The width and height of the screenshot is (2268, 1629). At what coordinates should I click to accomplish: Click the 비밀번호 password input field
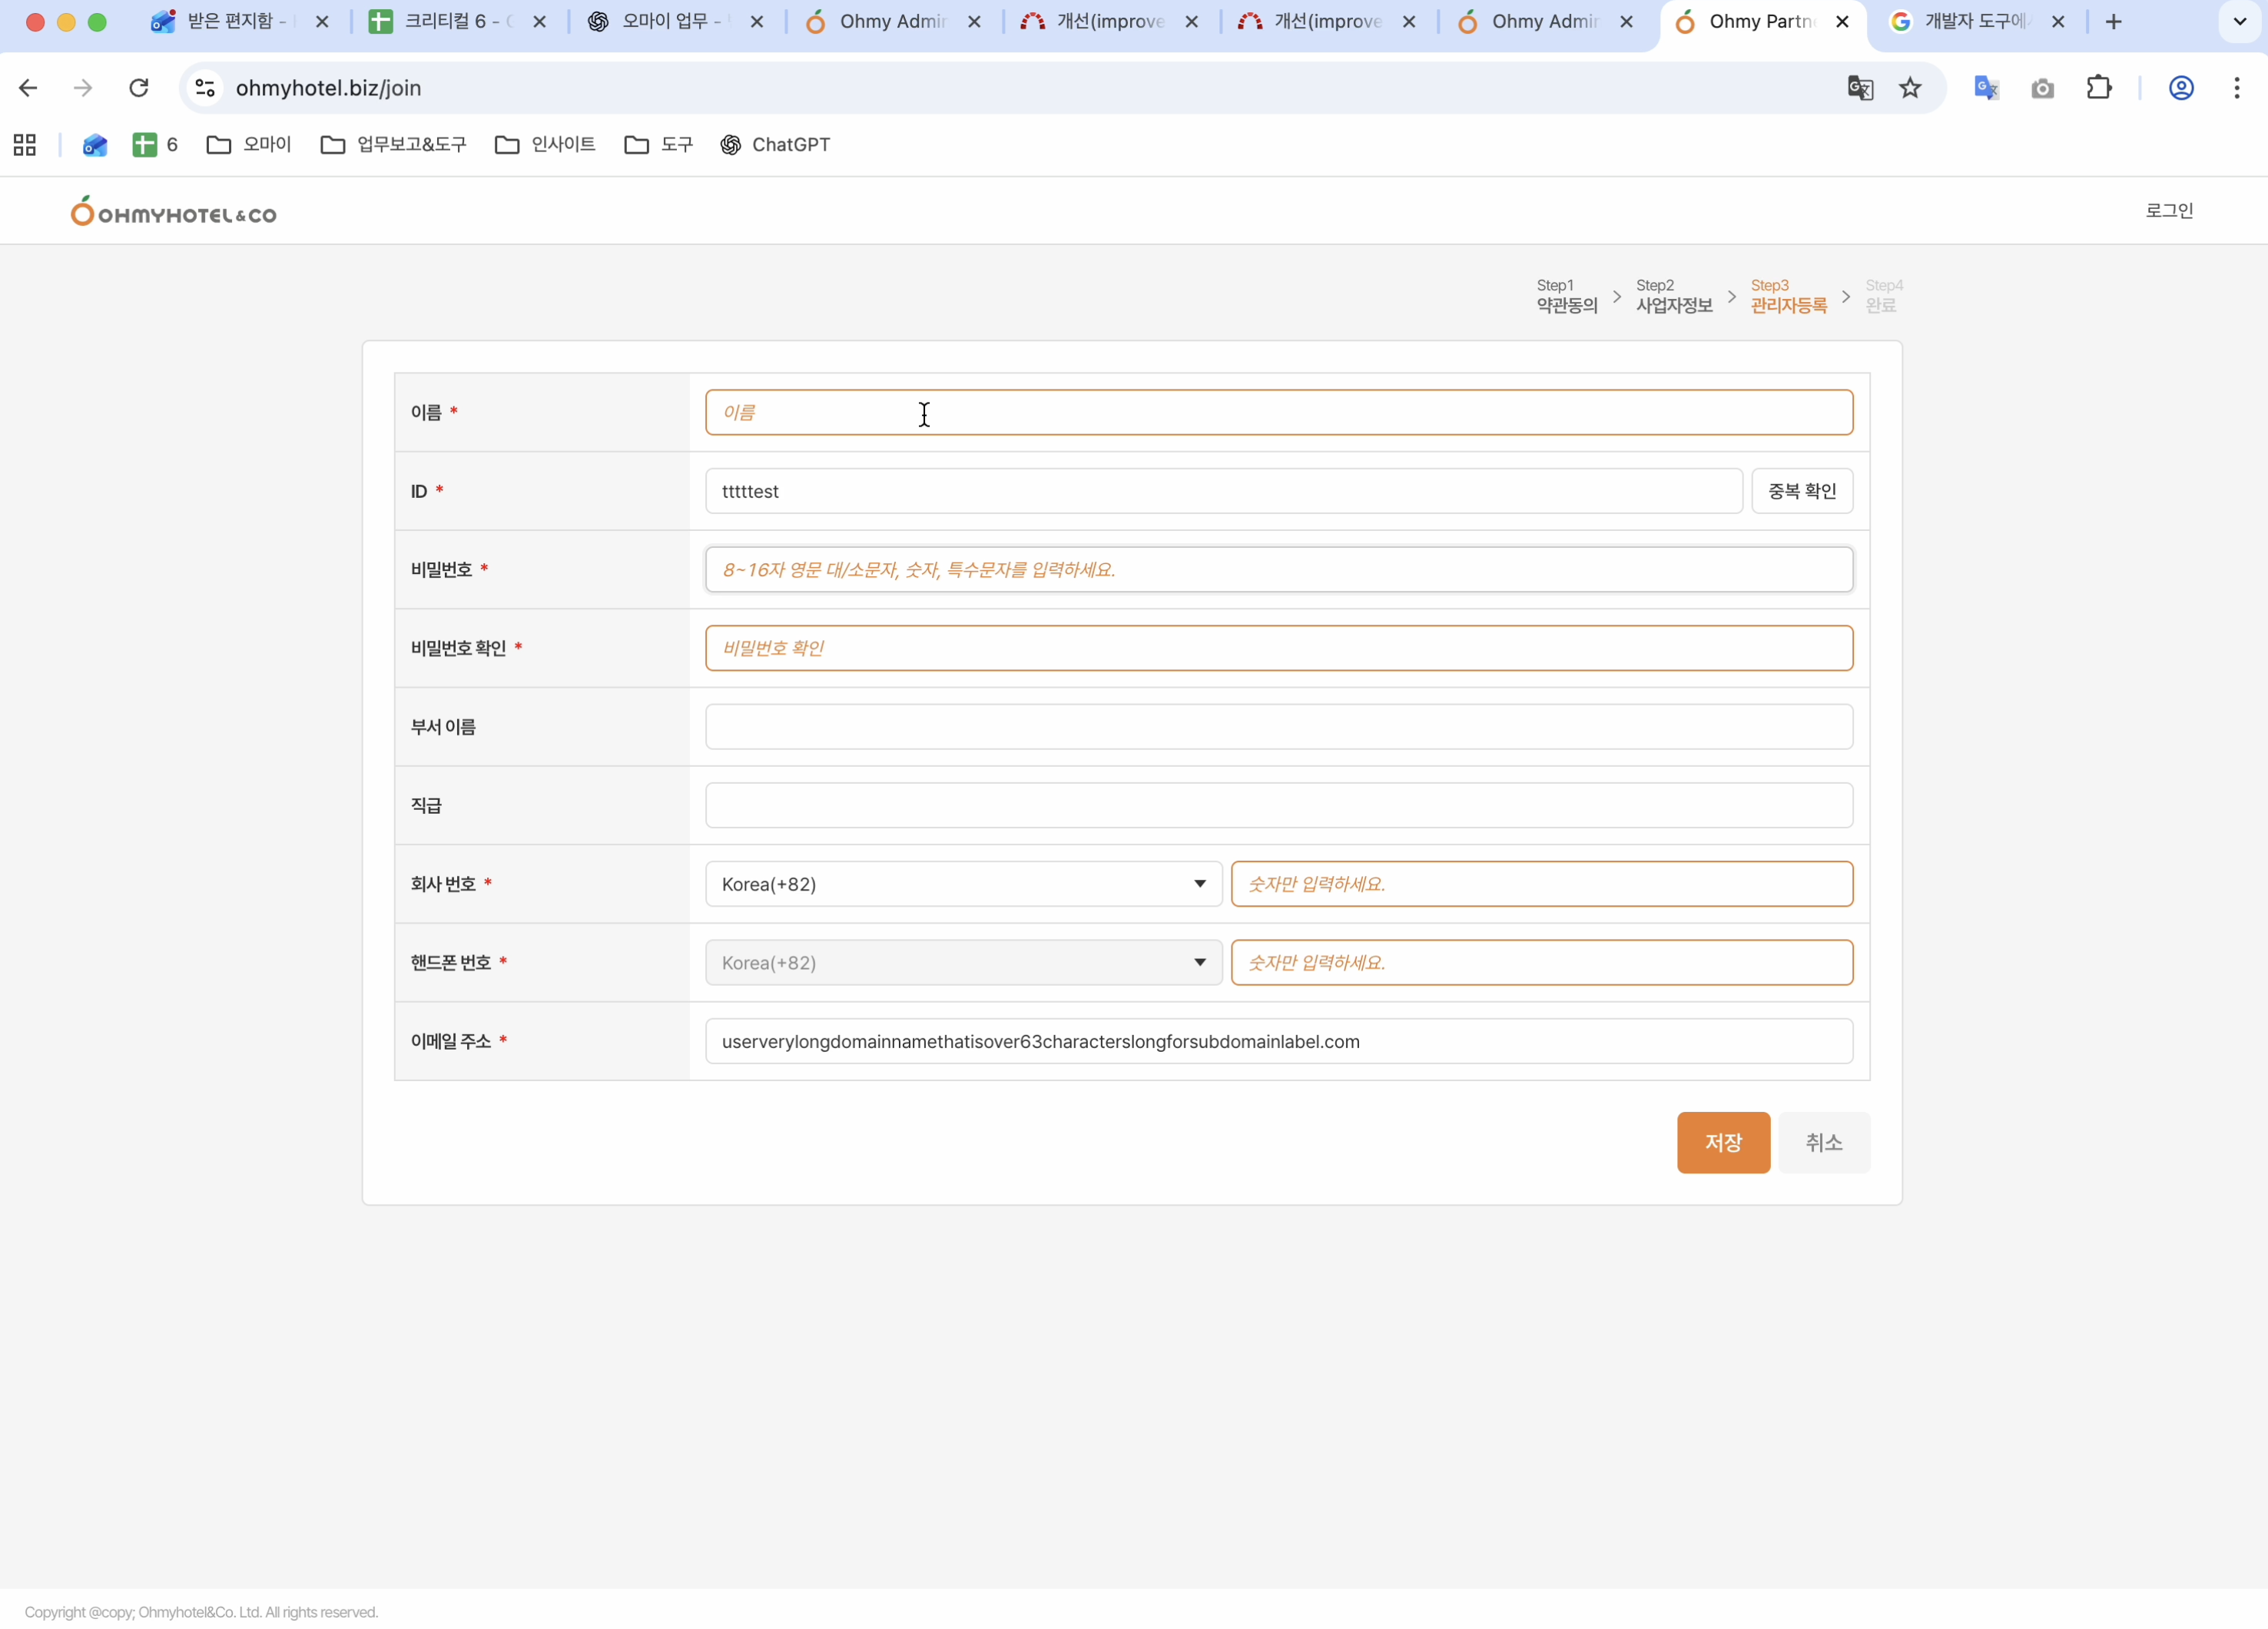pos(1278,570)
